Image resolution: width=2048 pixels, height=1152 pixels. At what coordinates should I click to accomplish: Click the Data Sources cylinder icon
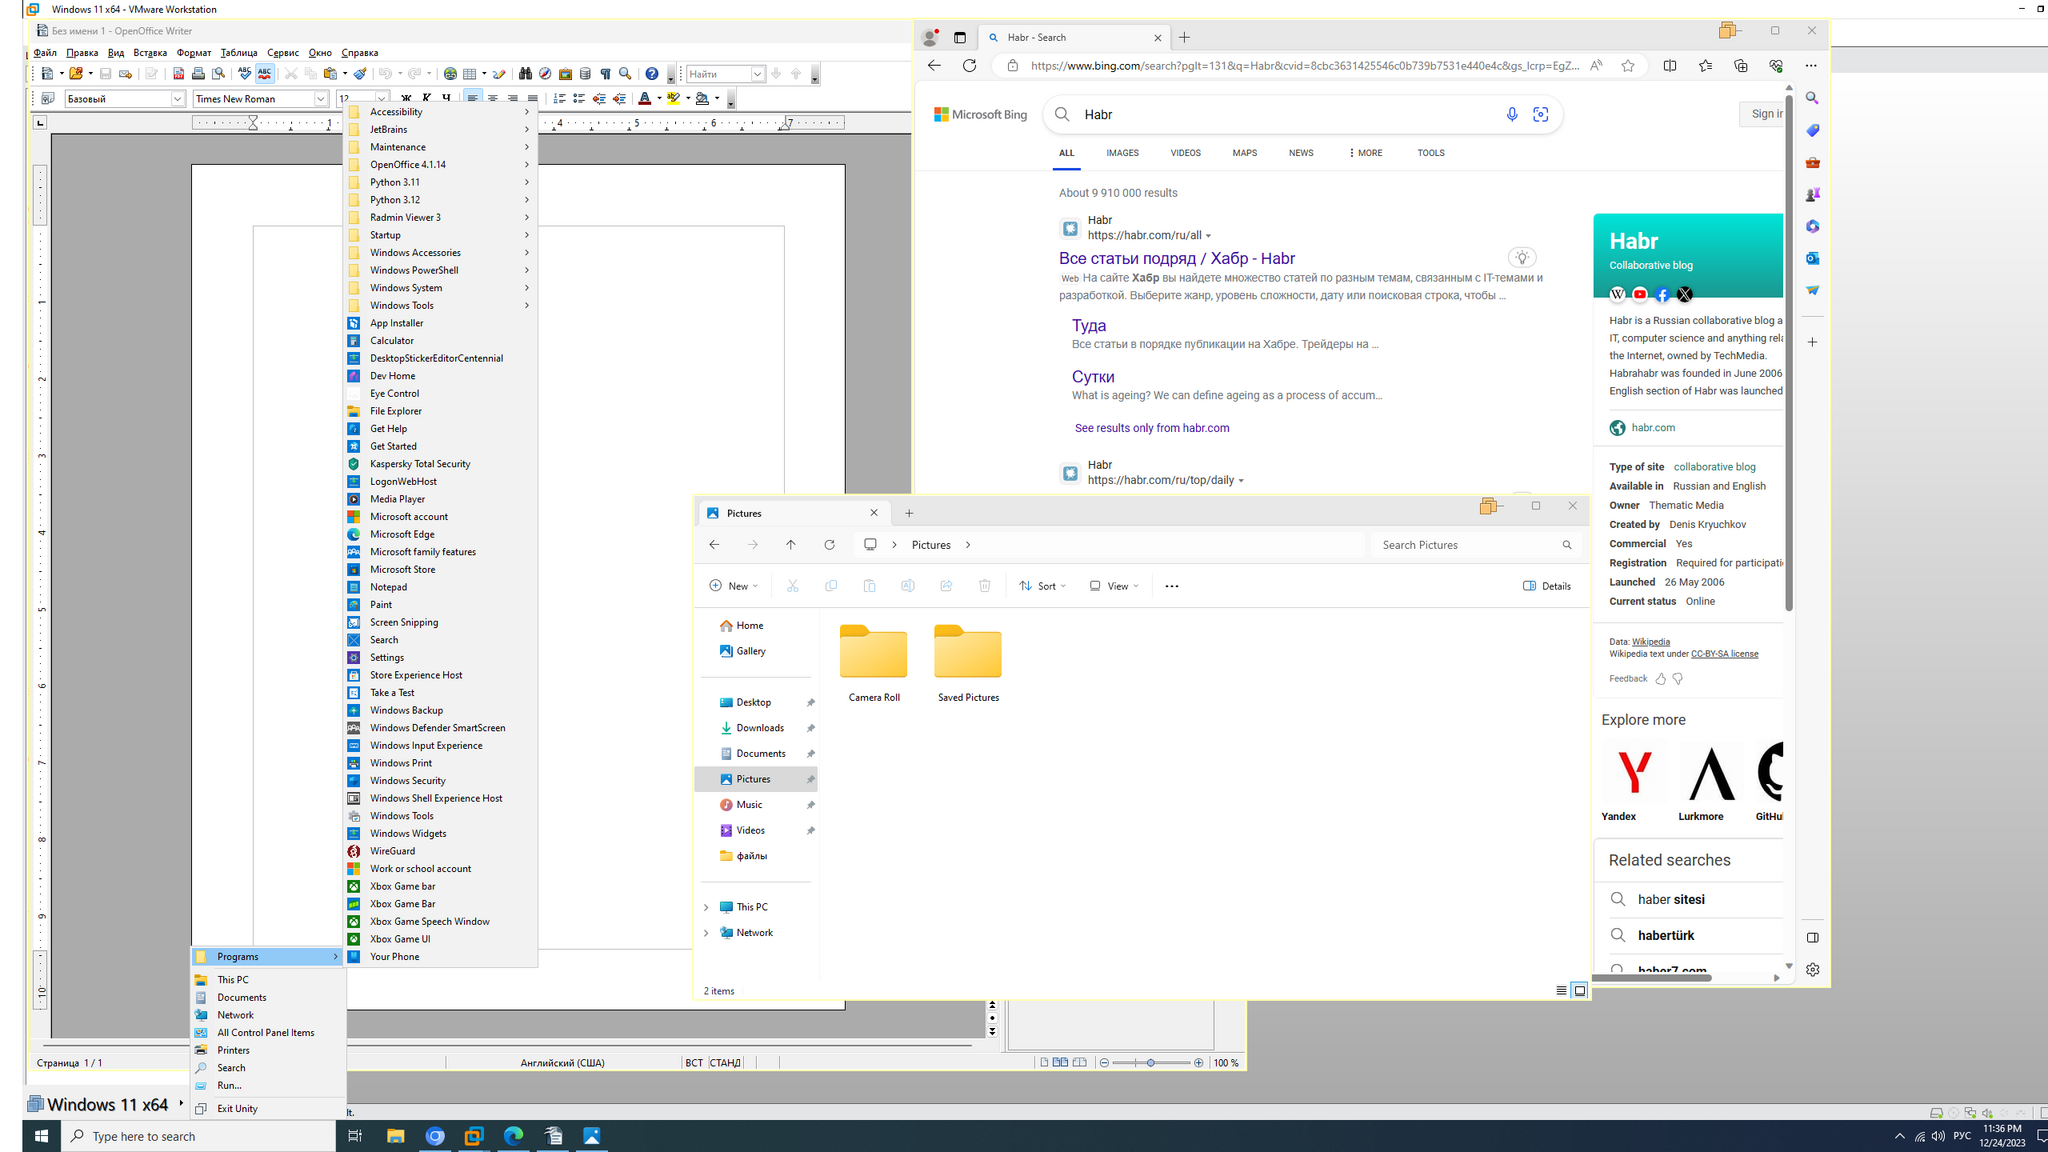tap(585, 74)
